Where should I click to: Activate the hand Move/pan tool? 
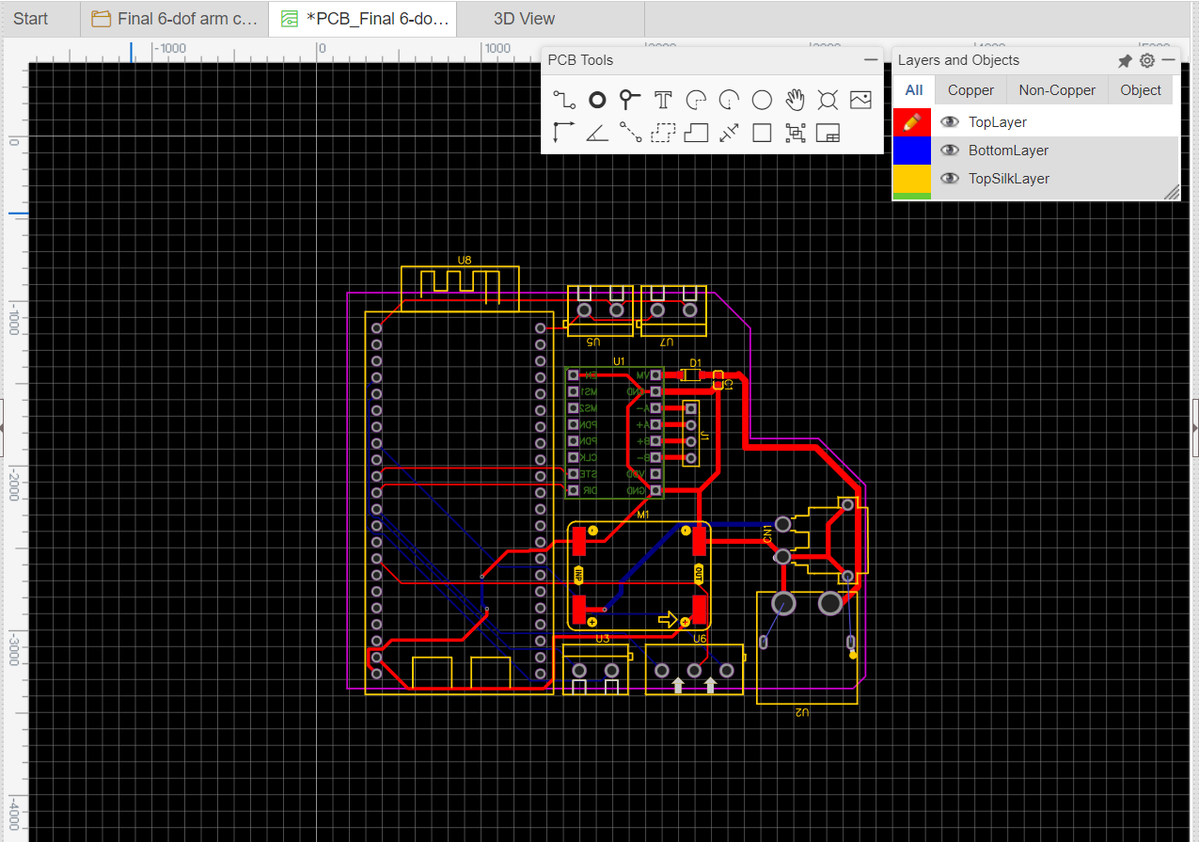(795, 100)
